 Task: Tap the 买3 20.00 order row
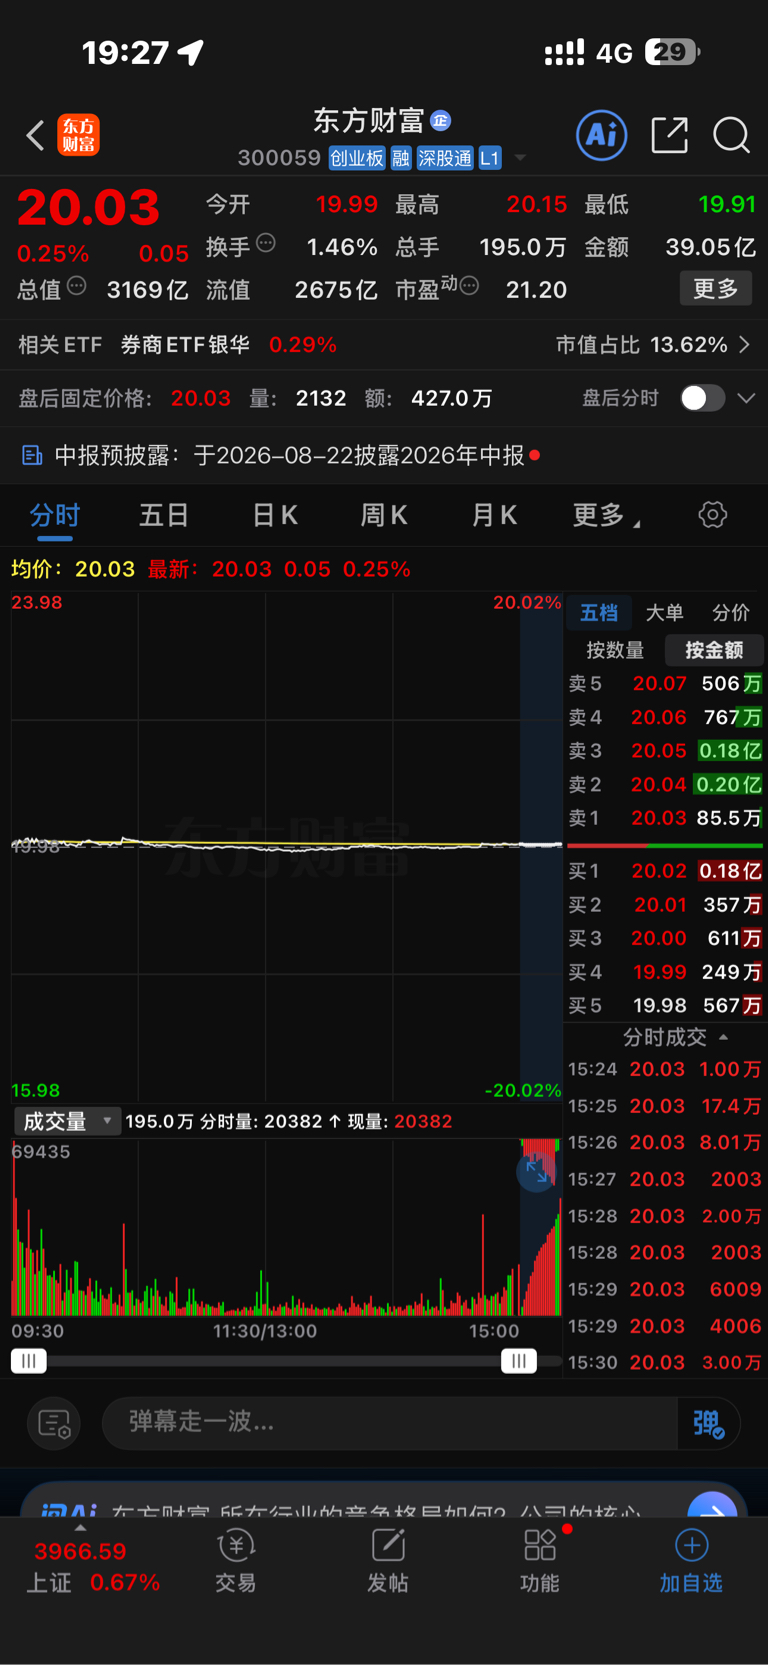click(665, 938)
